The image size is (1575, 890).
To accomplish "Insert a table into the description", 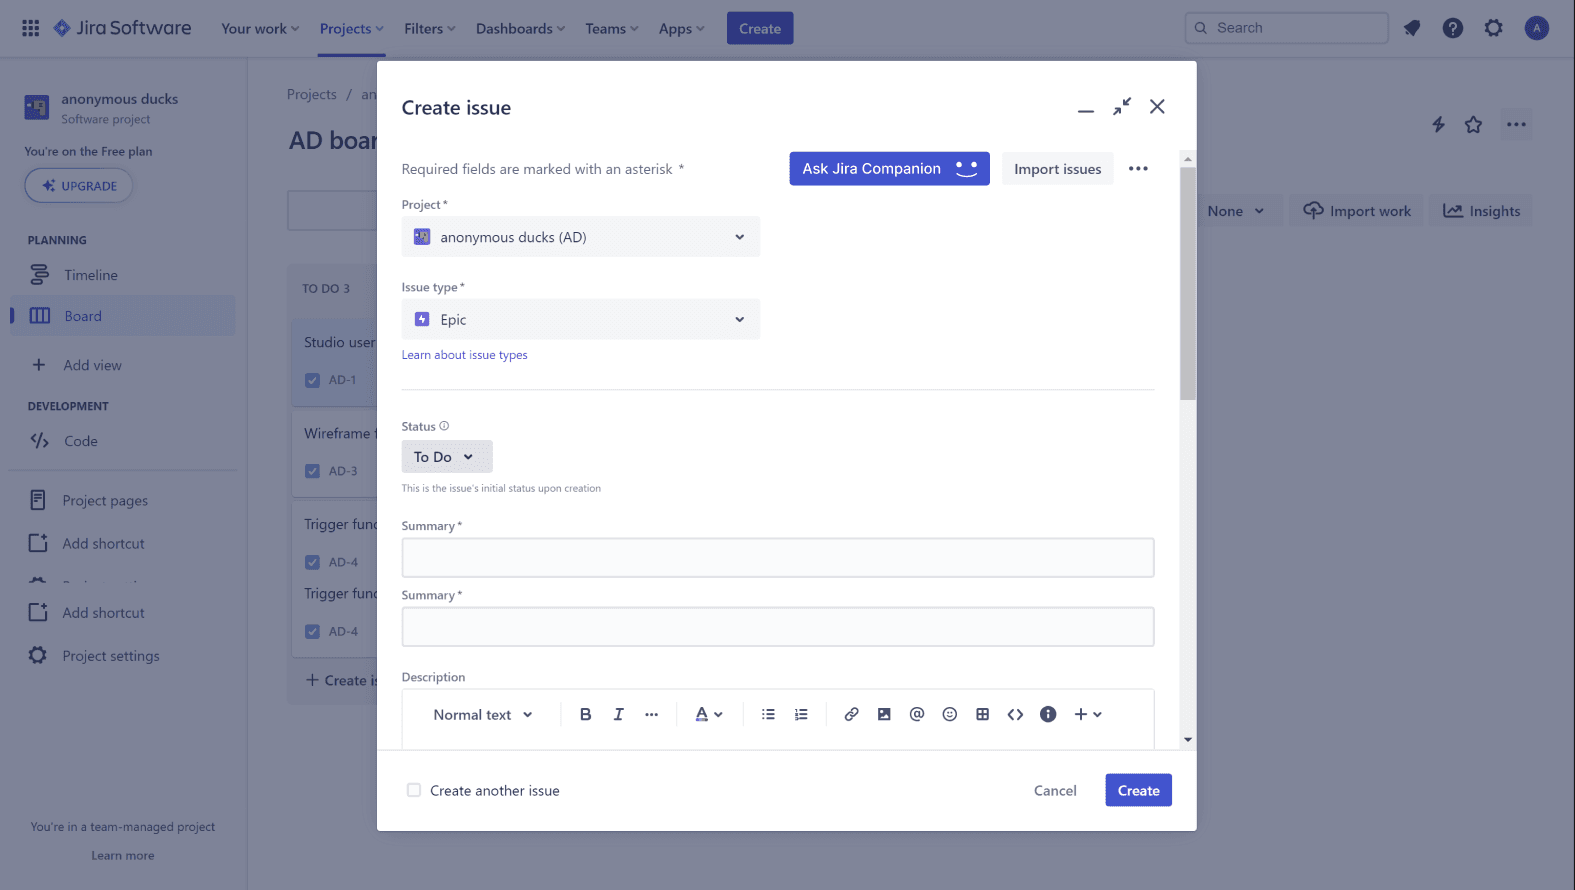I will click(x=983, y=714).
